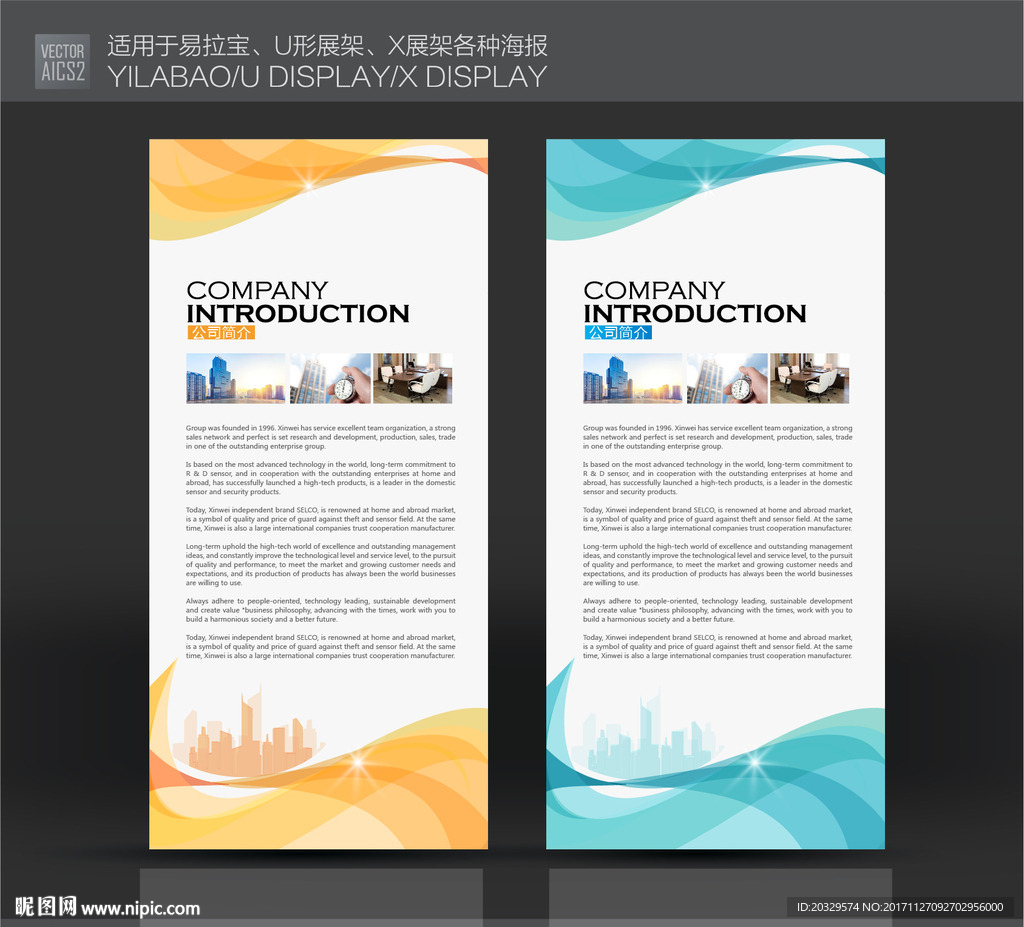Open the stopwatch photo on orange banner
This screenshot has height=927, width=1024.
330,378
